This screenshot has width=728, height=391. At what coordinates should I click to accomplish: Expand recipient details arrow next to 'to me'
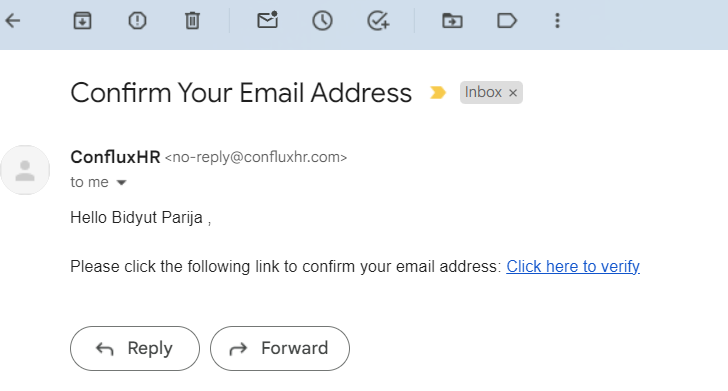(122, 182)
